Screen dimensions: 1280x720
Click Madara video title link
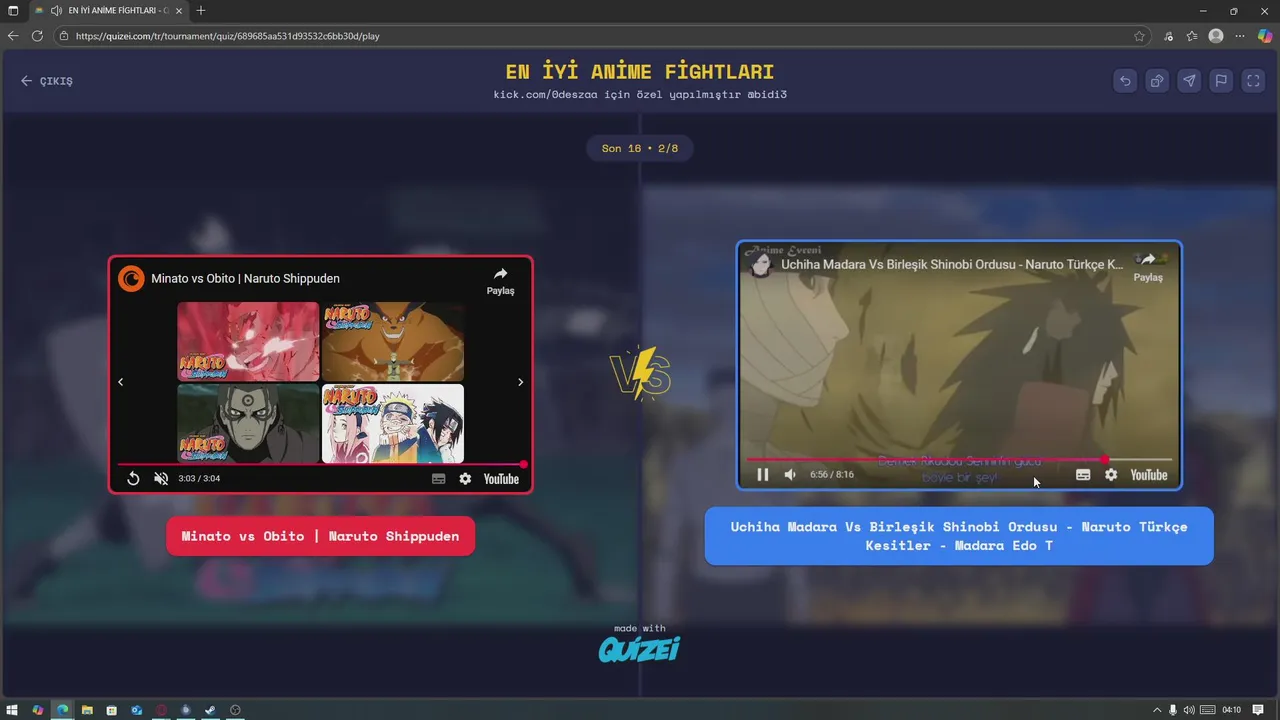(x=951, y=265)
